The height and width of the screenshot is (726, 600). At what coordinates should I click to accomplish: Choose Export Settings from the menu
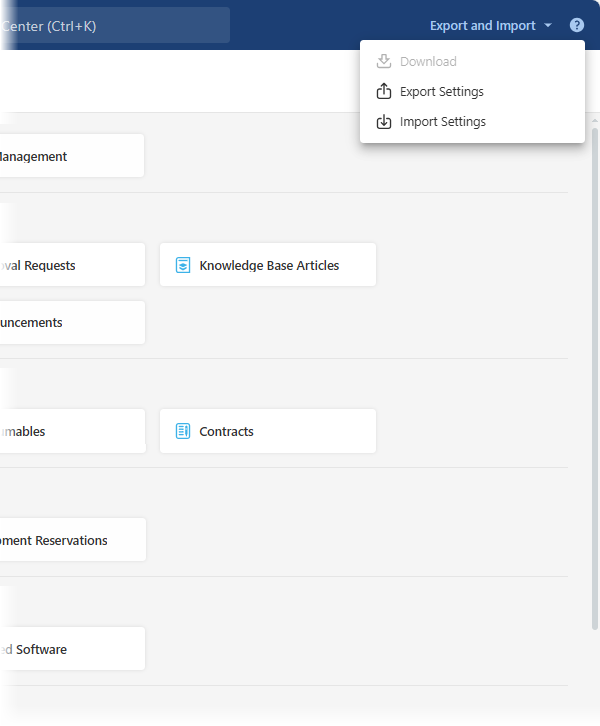tap(442, 92)
